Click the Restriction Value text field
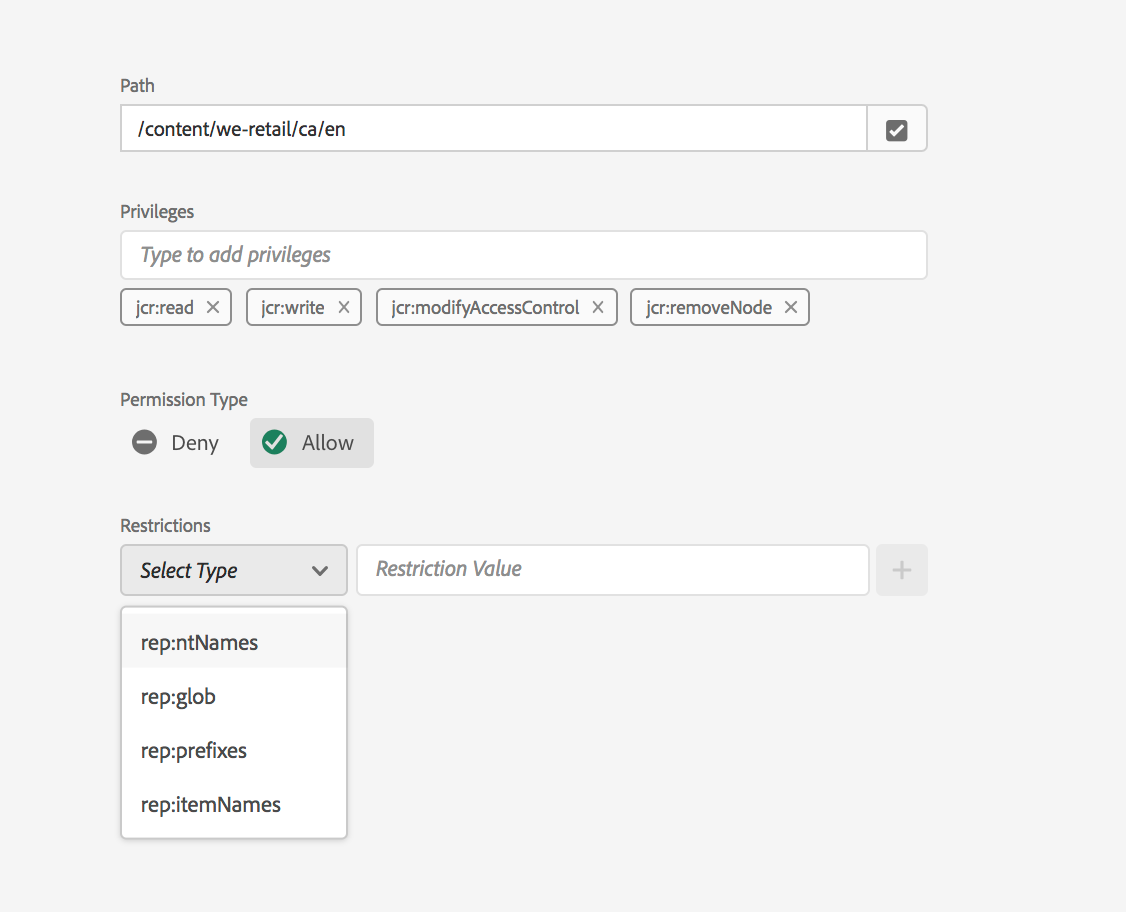The height and width of the screenshot is (912, 1126). 612,570
